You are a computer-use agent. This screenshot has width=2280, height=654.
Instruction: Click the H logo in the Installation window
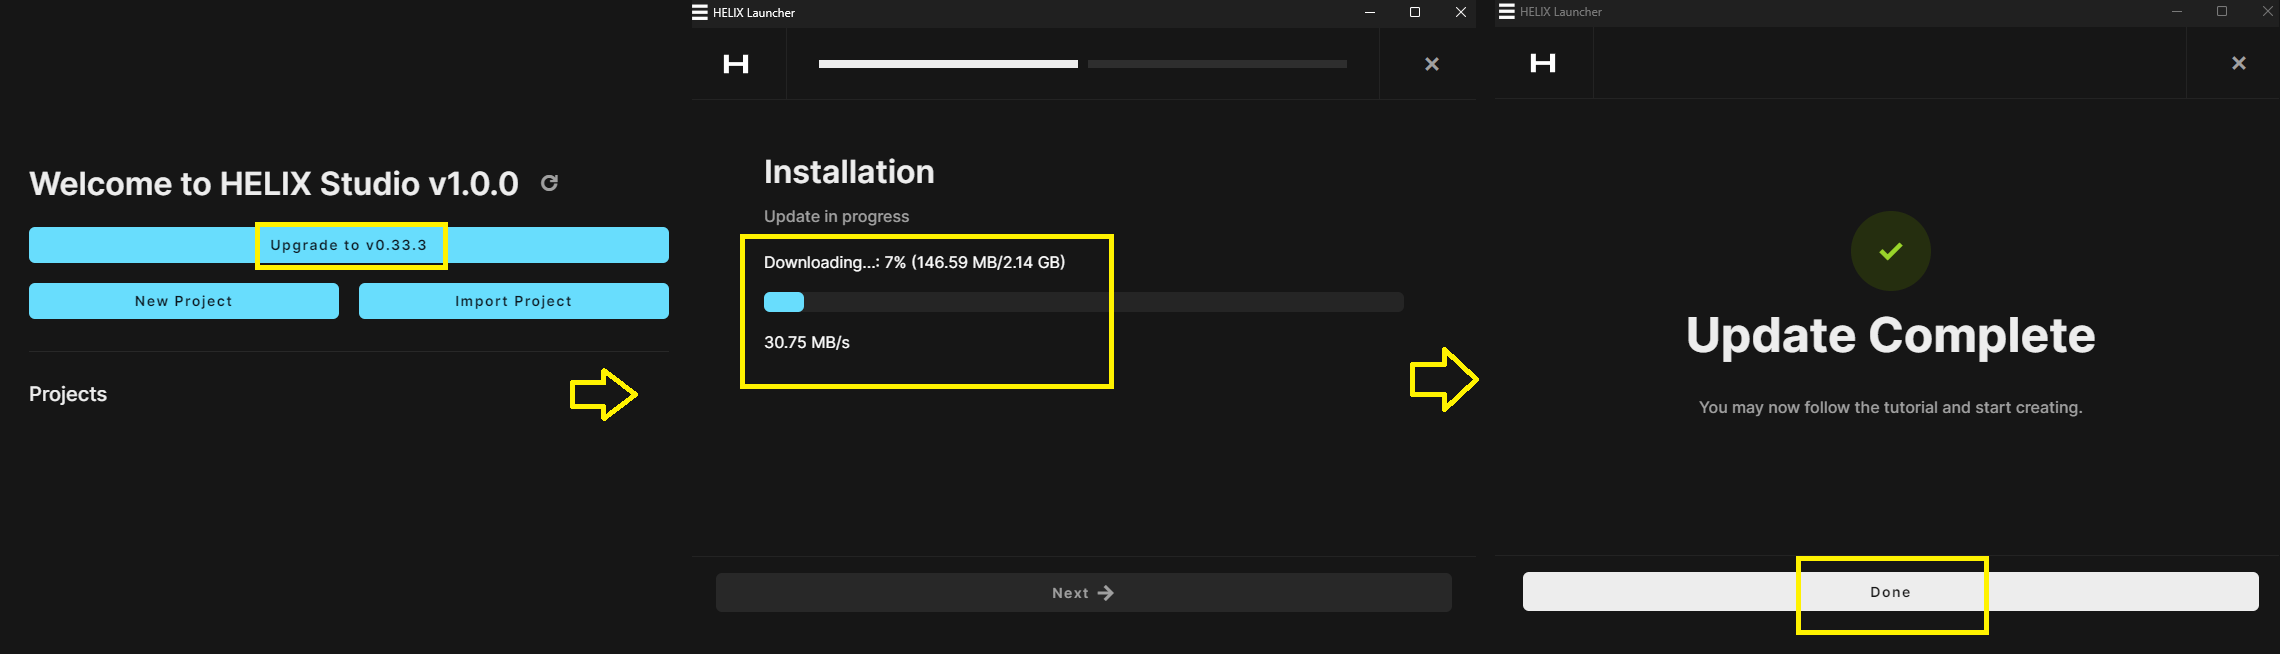click(736, 64)
